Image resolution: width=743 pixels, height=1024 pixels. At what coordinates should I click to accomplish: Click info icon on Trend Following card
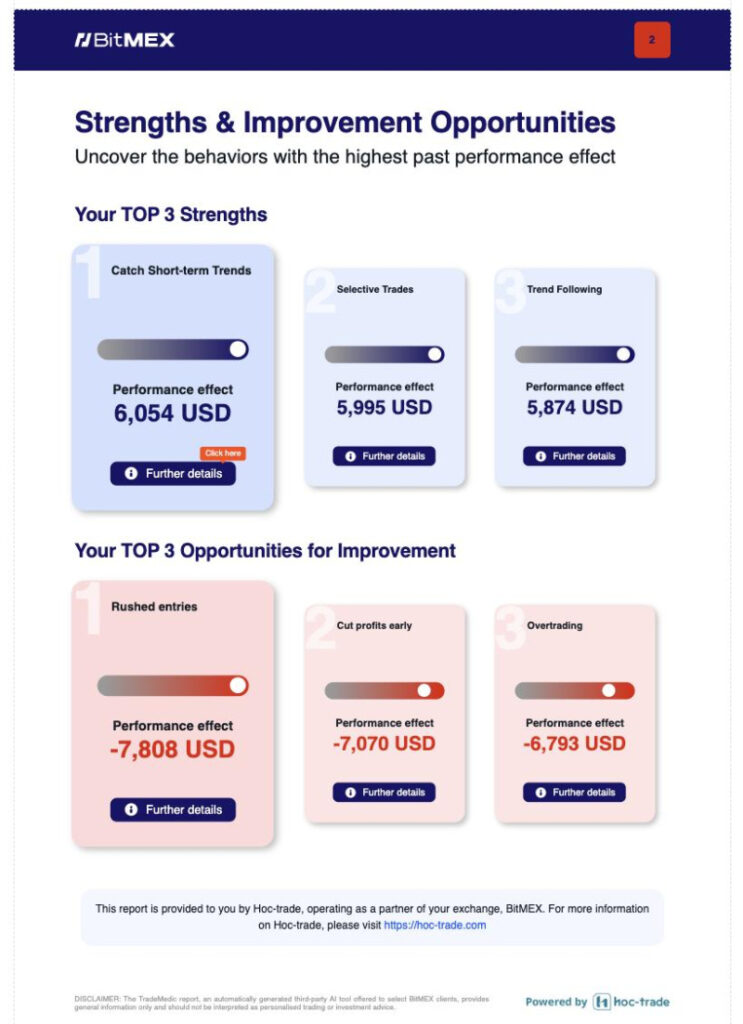[540, 456]
